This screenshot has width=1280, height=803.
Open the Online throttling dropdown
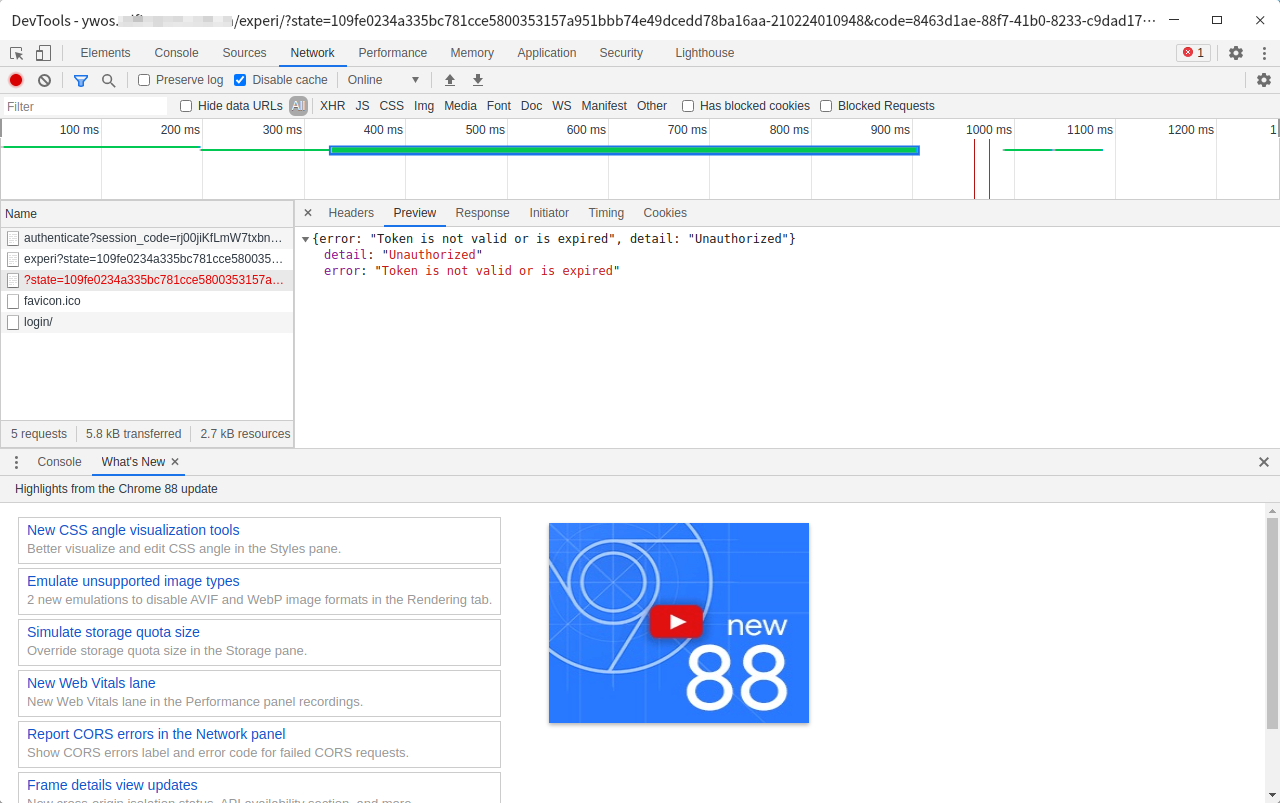[x=383, y=79]
